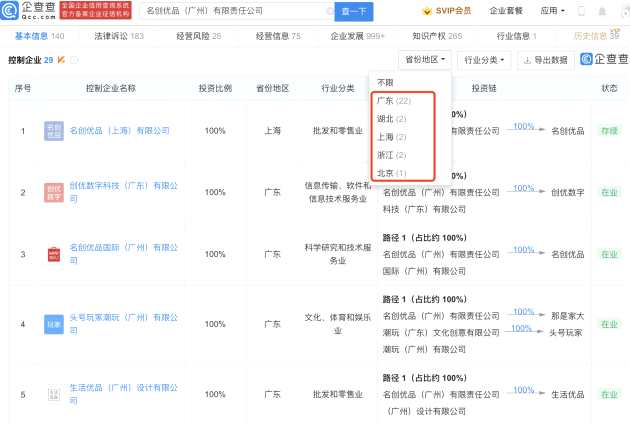Click the 状态 column header

(609, 88)
